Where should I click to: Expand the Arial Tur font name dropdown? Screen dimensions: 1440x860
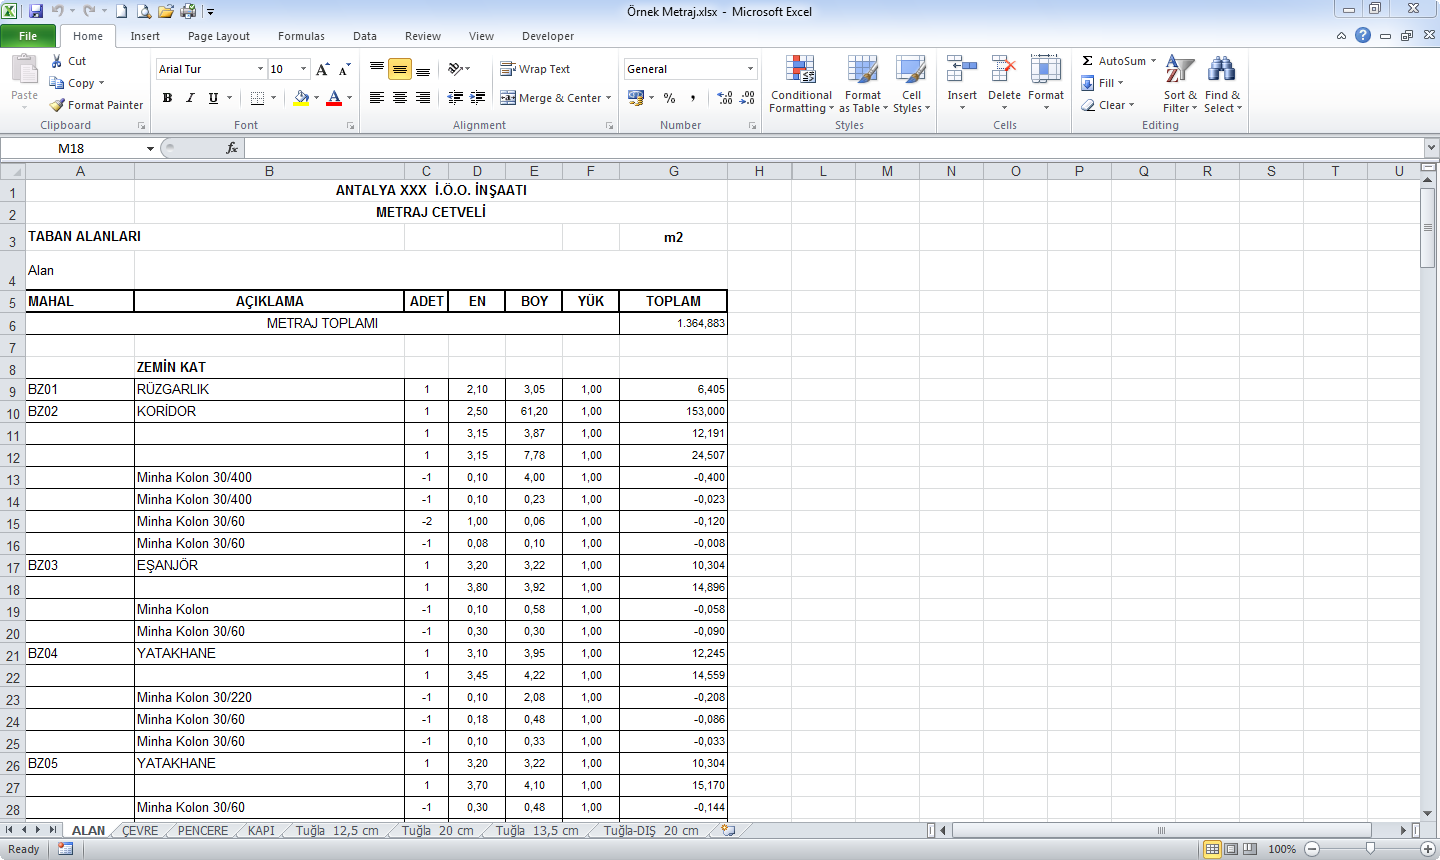260,69
